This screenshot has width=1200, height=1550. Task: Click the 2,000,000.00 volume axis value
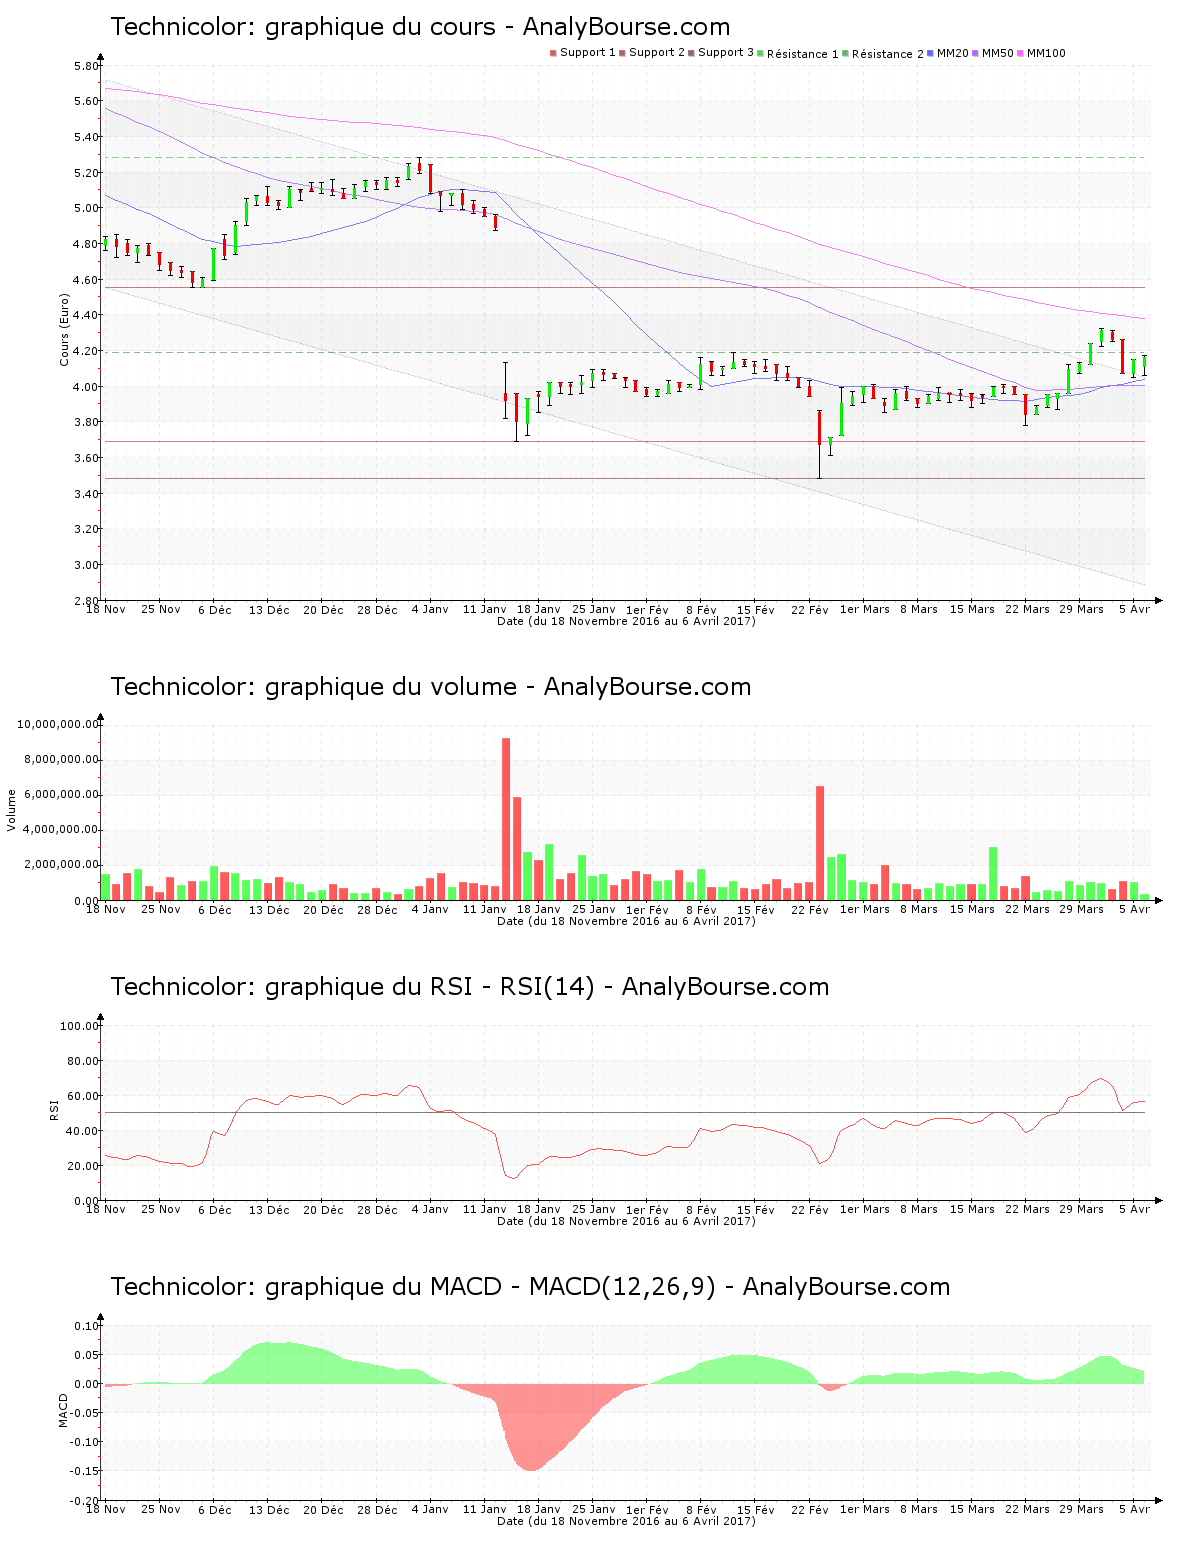(62, 865)
